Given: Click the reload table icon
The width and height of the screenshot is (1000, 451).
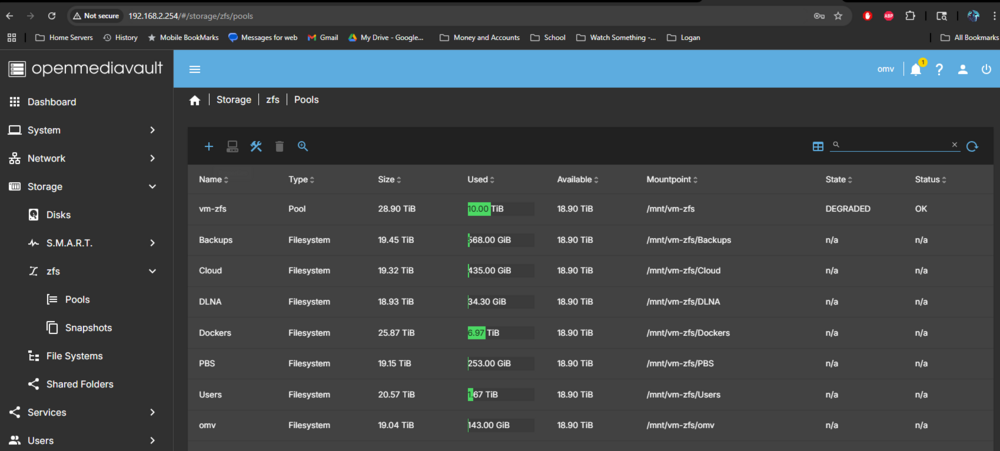Looking at the screenshot, I should (972, 147).
